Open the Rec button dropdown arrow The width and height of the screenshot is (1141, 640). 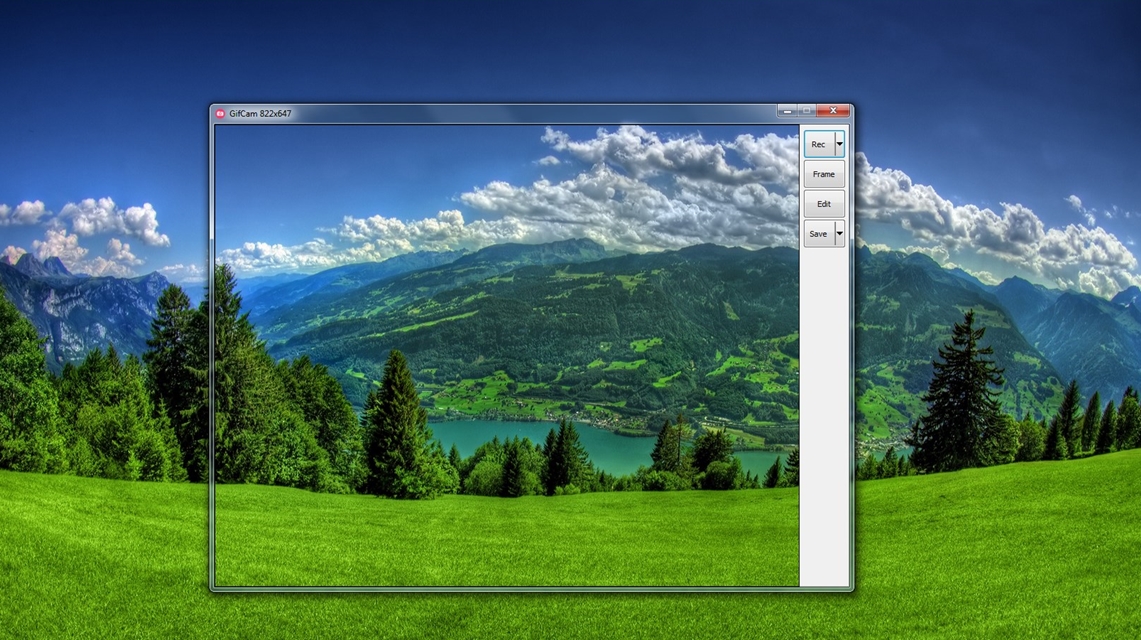click(840, 144)
